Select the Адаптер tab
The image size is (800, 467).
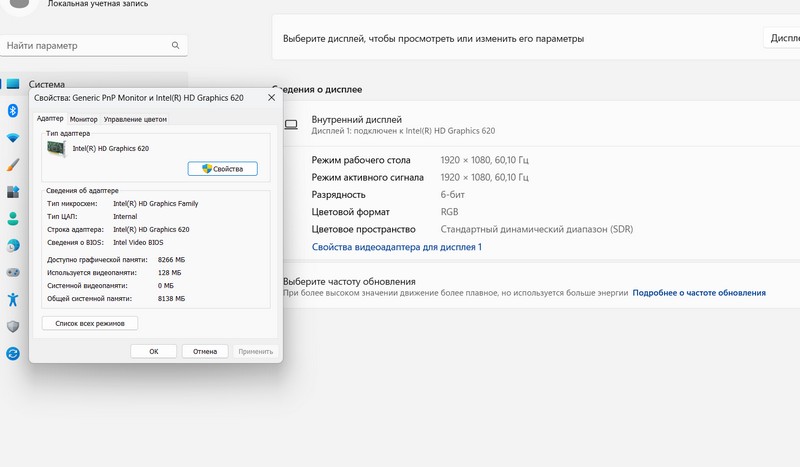pos(49,119)
